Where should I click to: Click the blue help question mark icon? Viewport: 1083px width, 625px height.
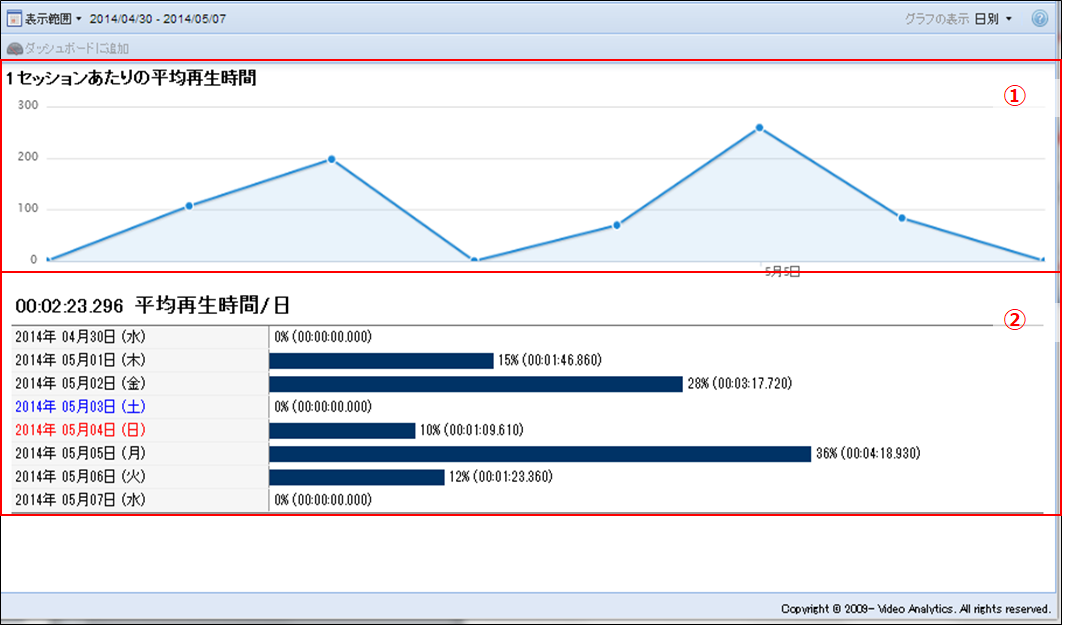1039,18
